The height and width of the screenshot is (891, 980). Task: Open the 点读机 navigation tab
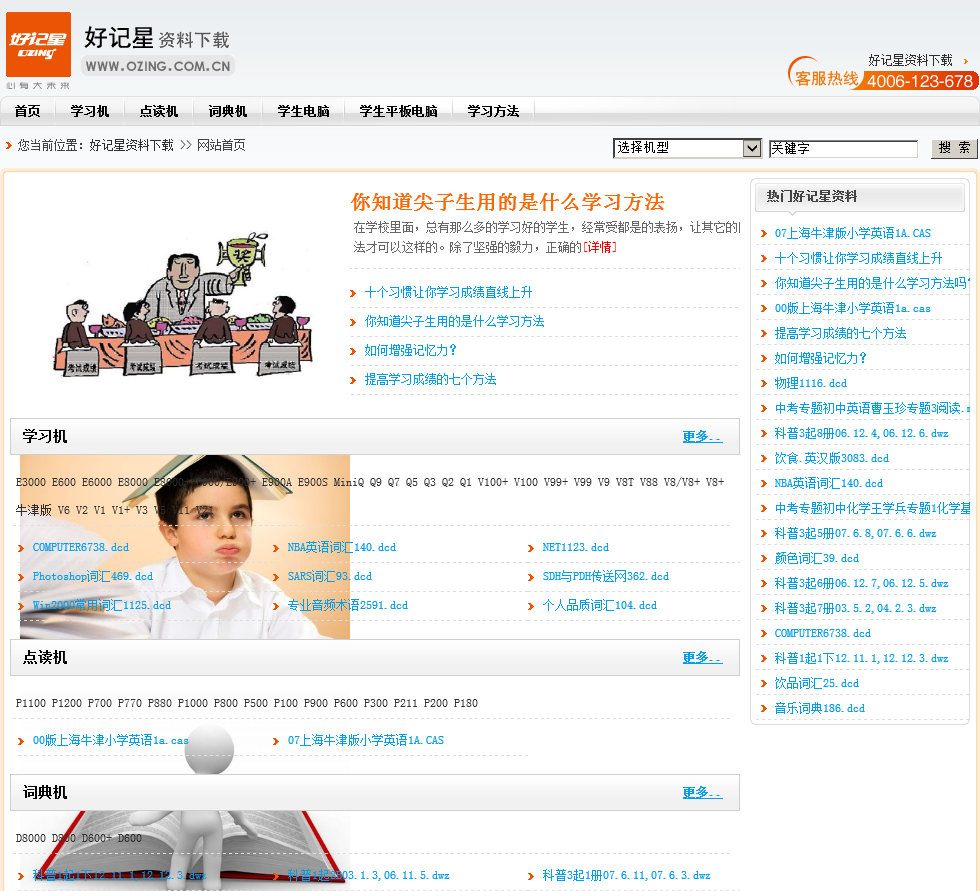[x=159, y=111]
